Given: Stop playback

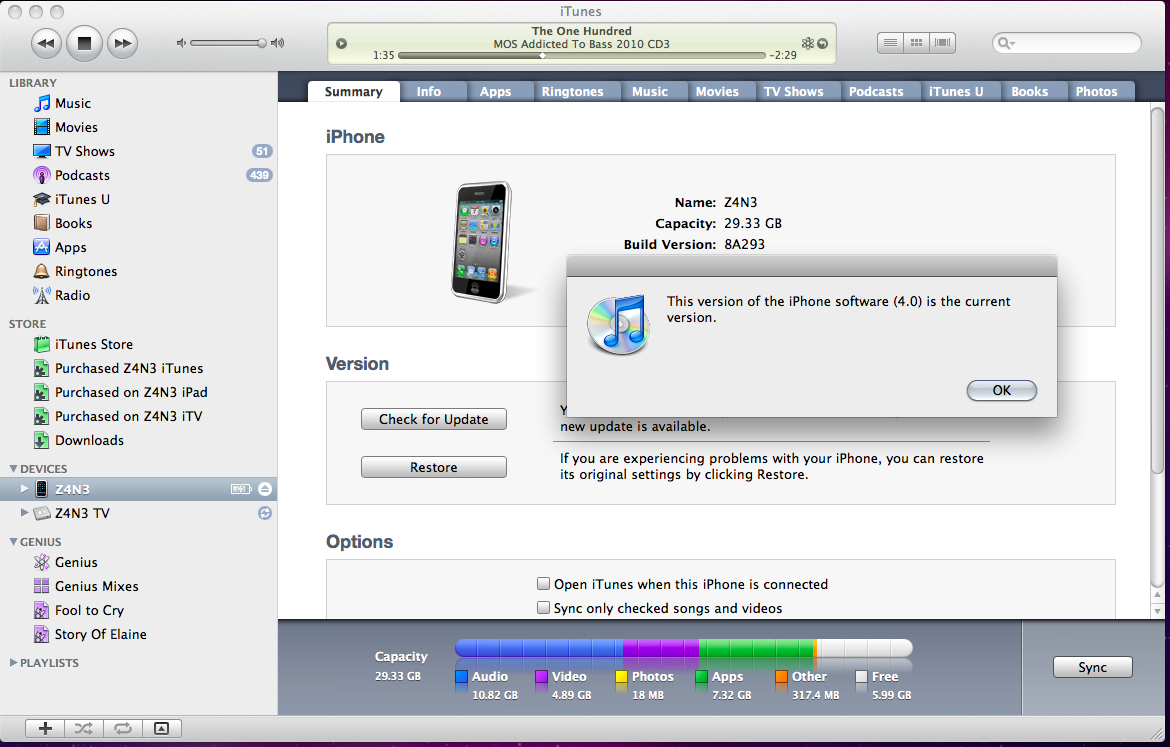Looking at the screenshot, I should coord(84,43).
